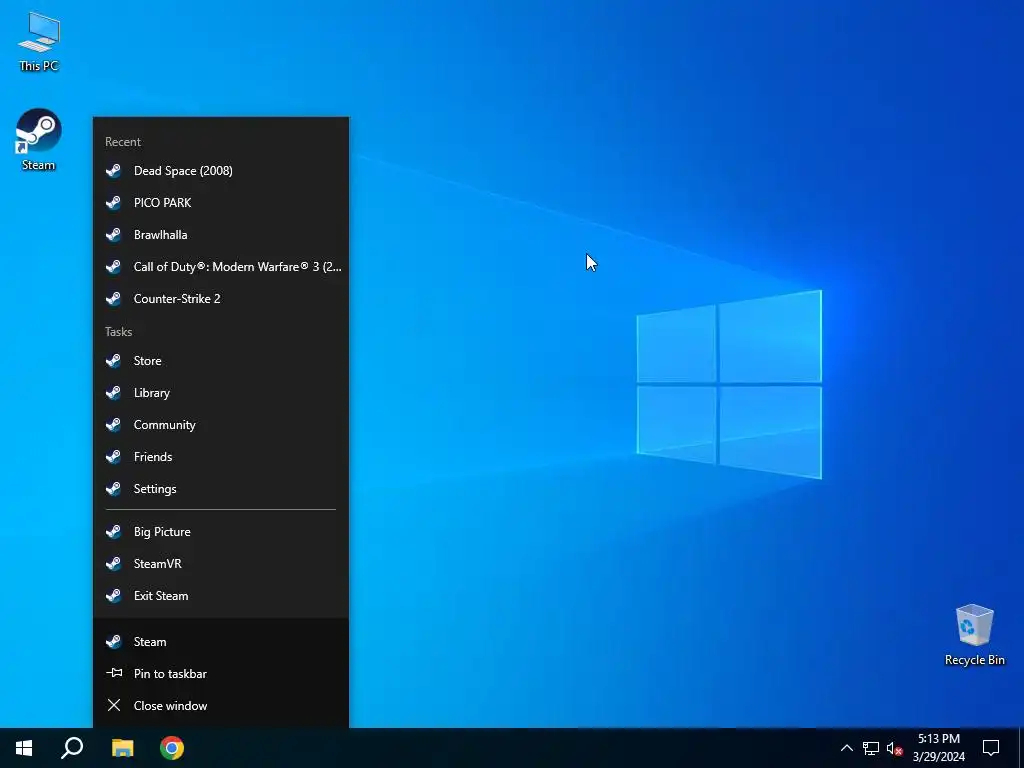Click the pin icon beside Pin to taskbar

click(114, 673)
